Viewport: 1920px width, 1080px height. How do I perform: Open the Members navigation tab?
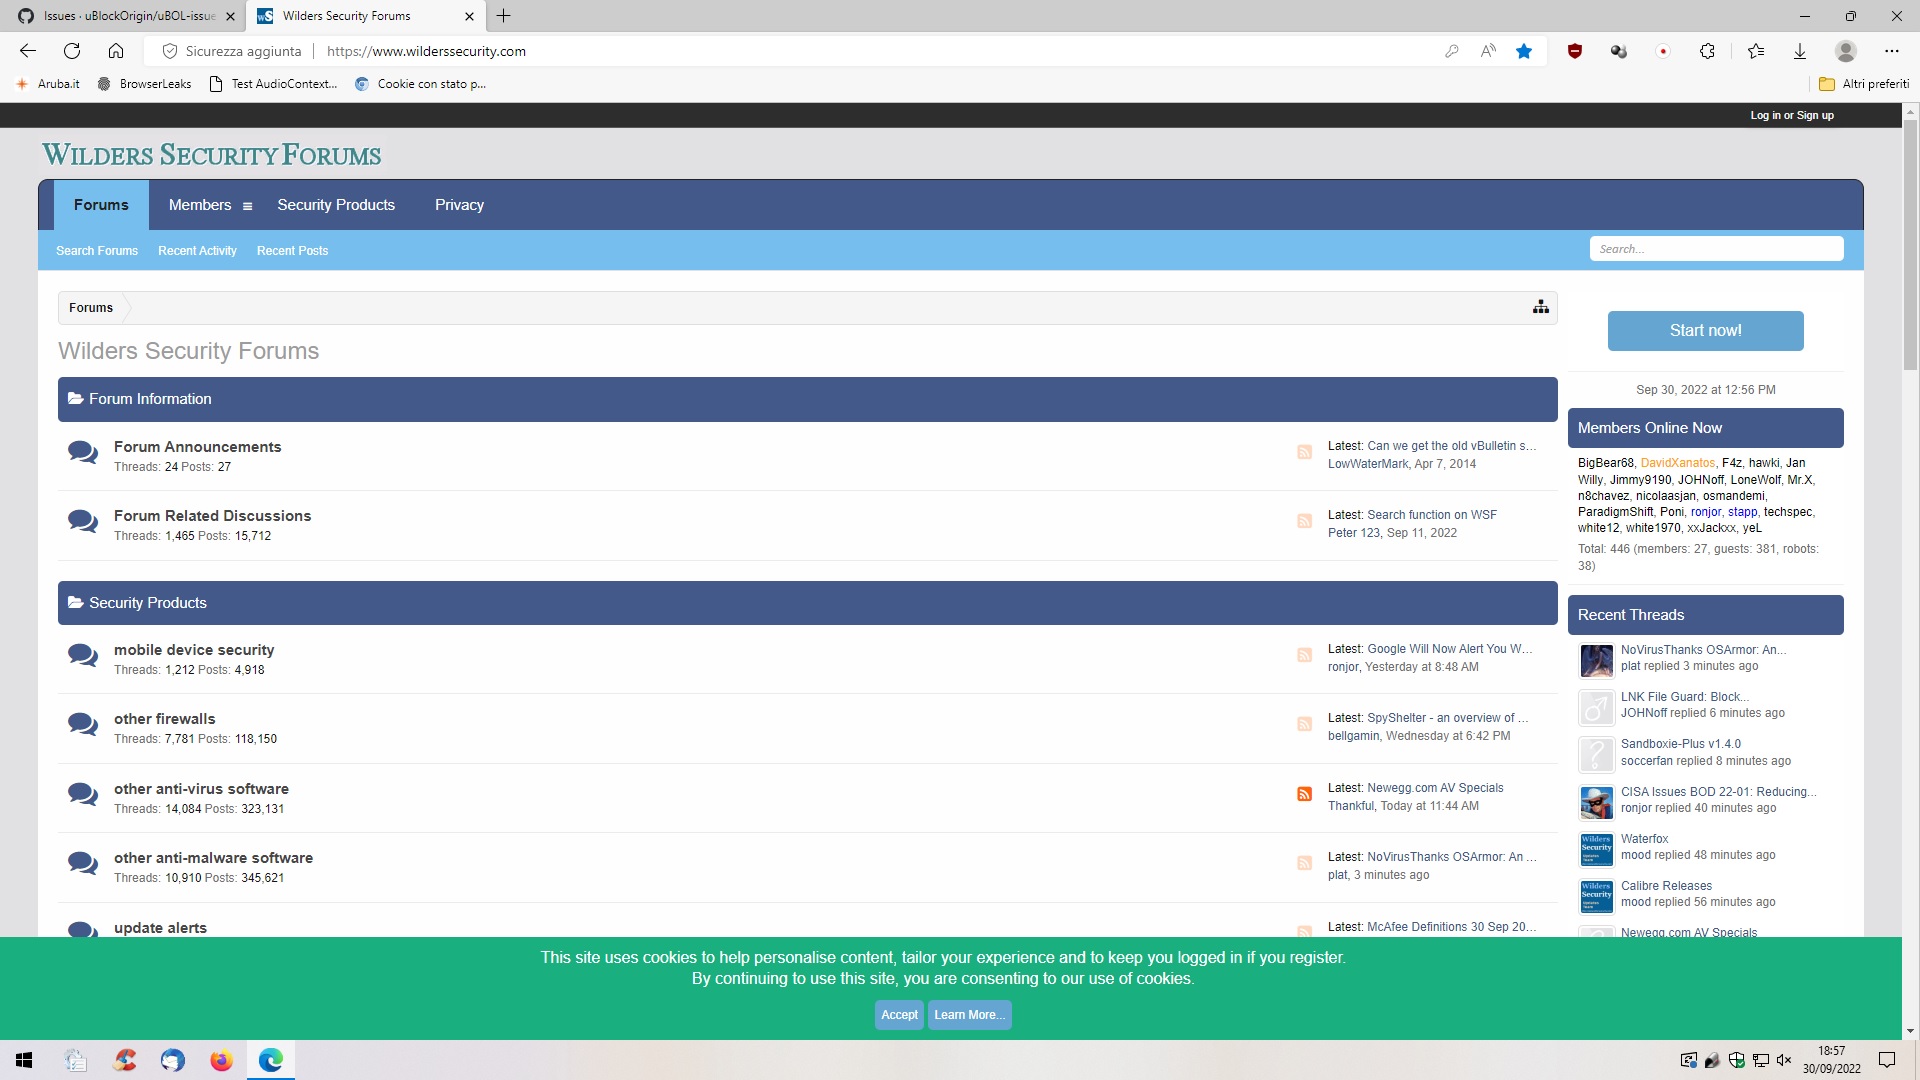click(200, 205)
